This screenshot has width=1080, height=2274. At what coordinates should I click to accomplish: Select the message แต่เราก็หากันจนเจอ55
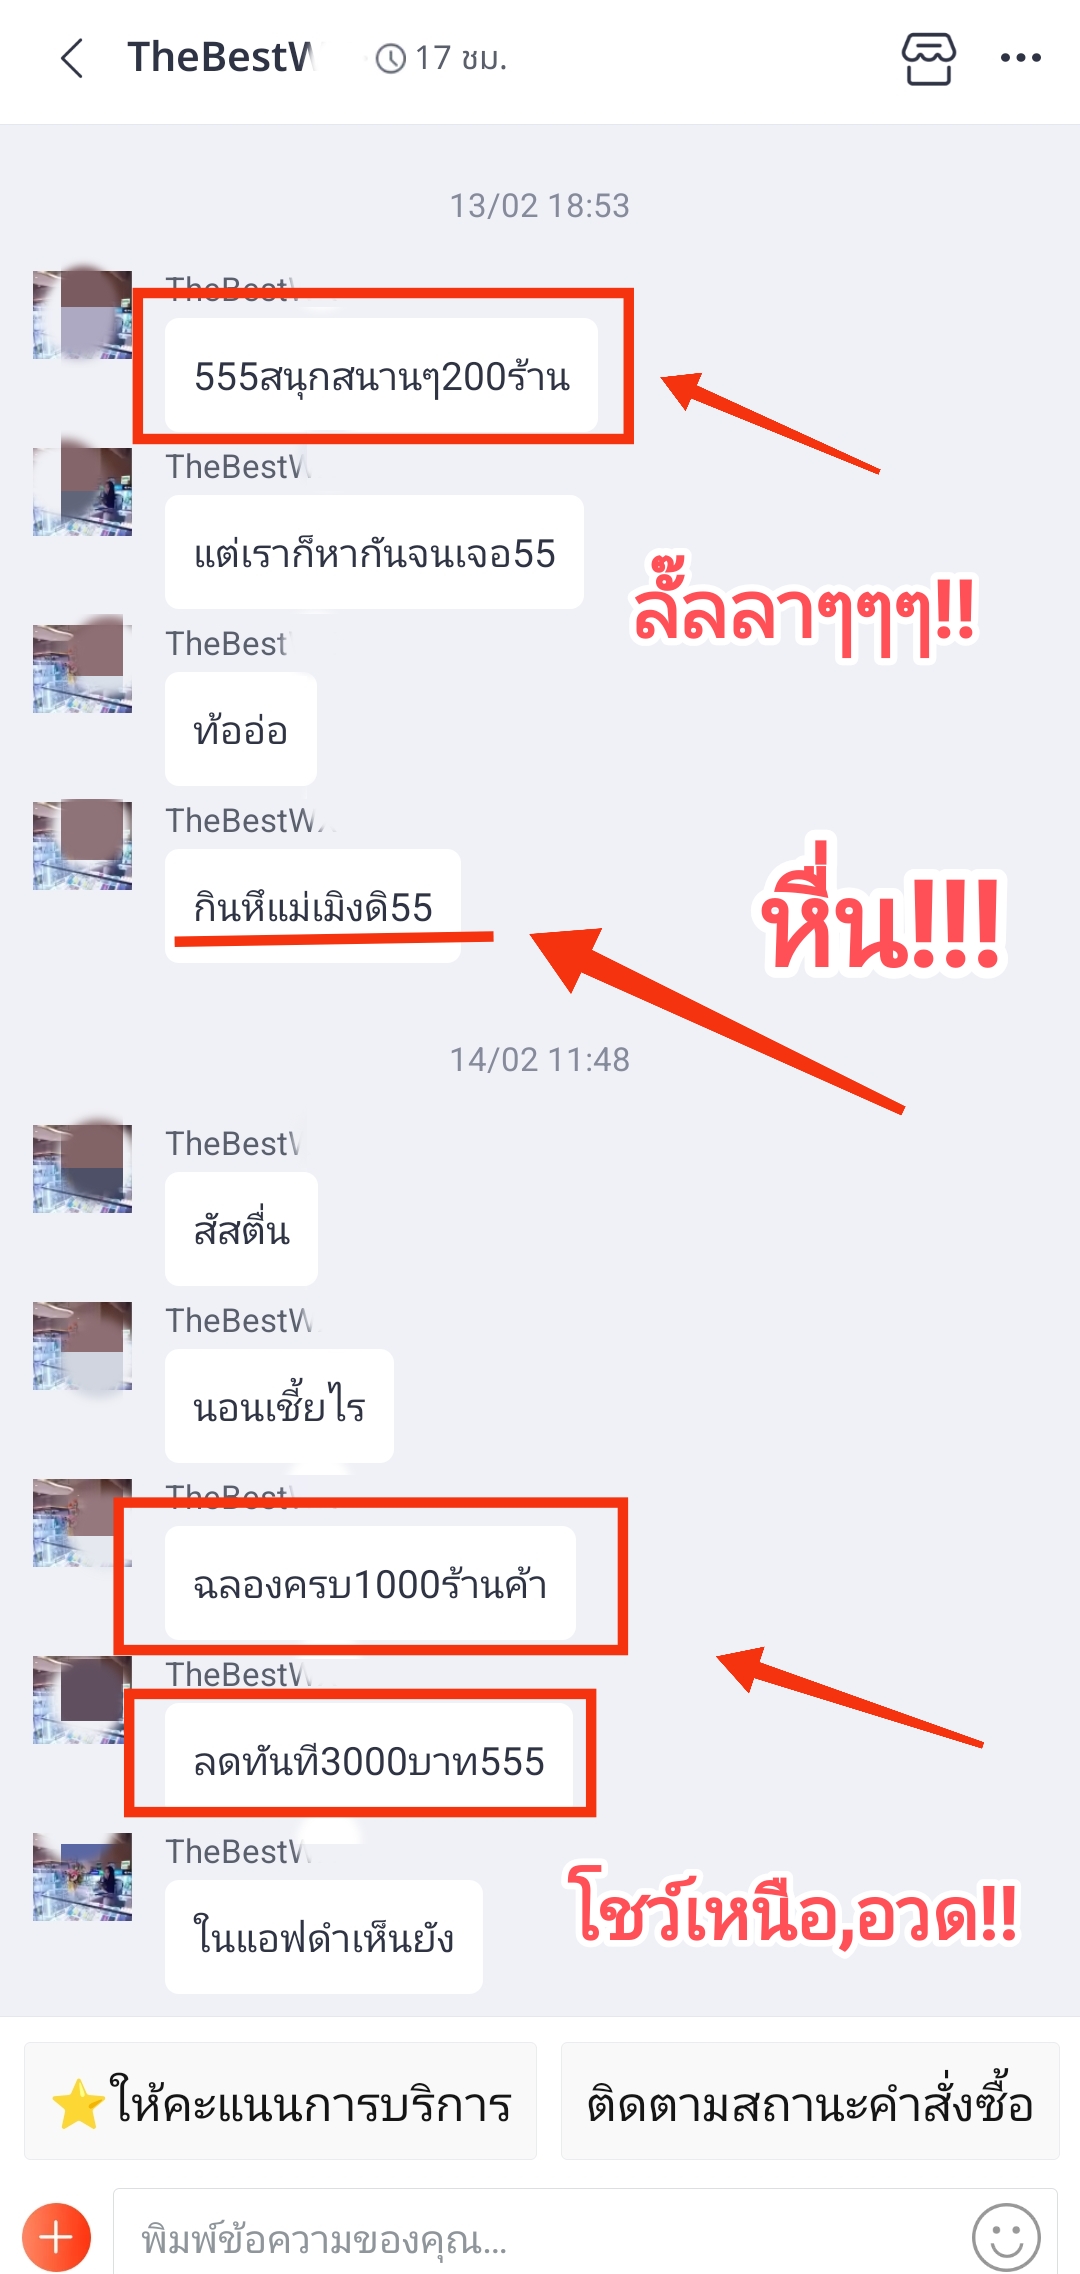pyautogui.click(x=374, y=552)
